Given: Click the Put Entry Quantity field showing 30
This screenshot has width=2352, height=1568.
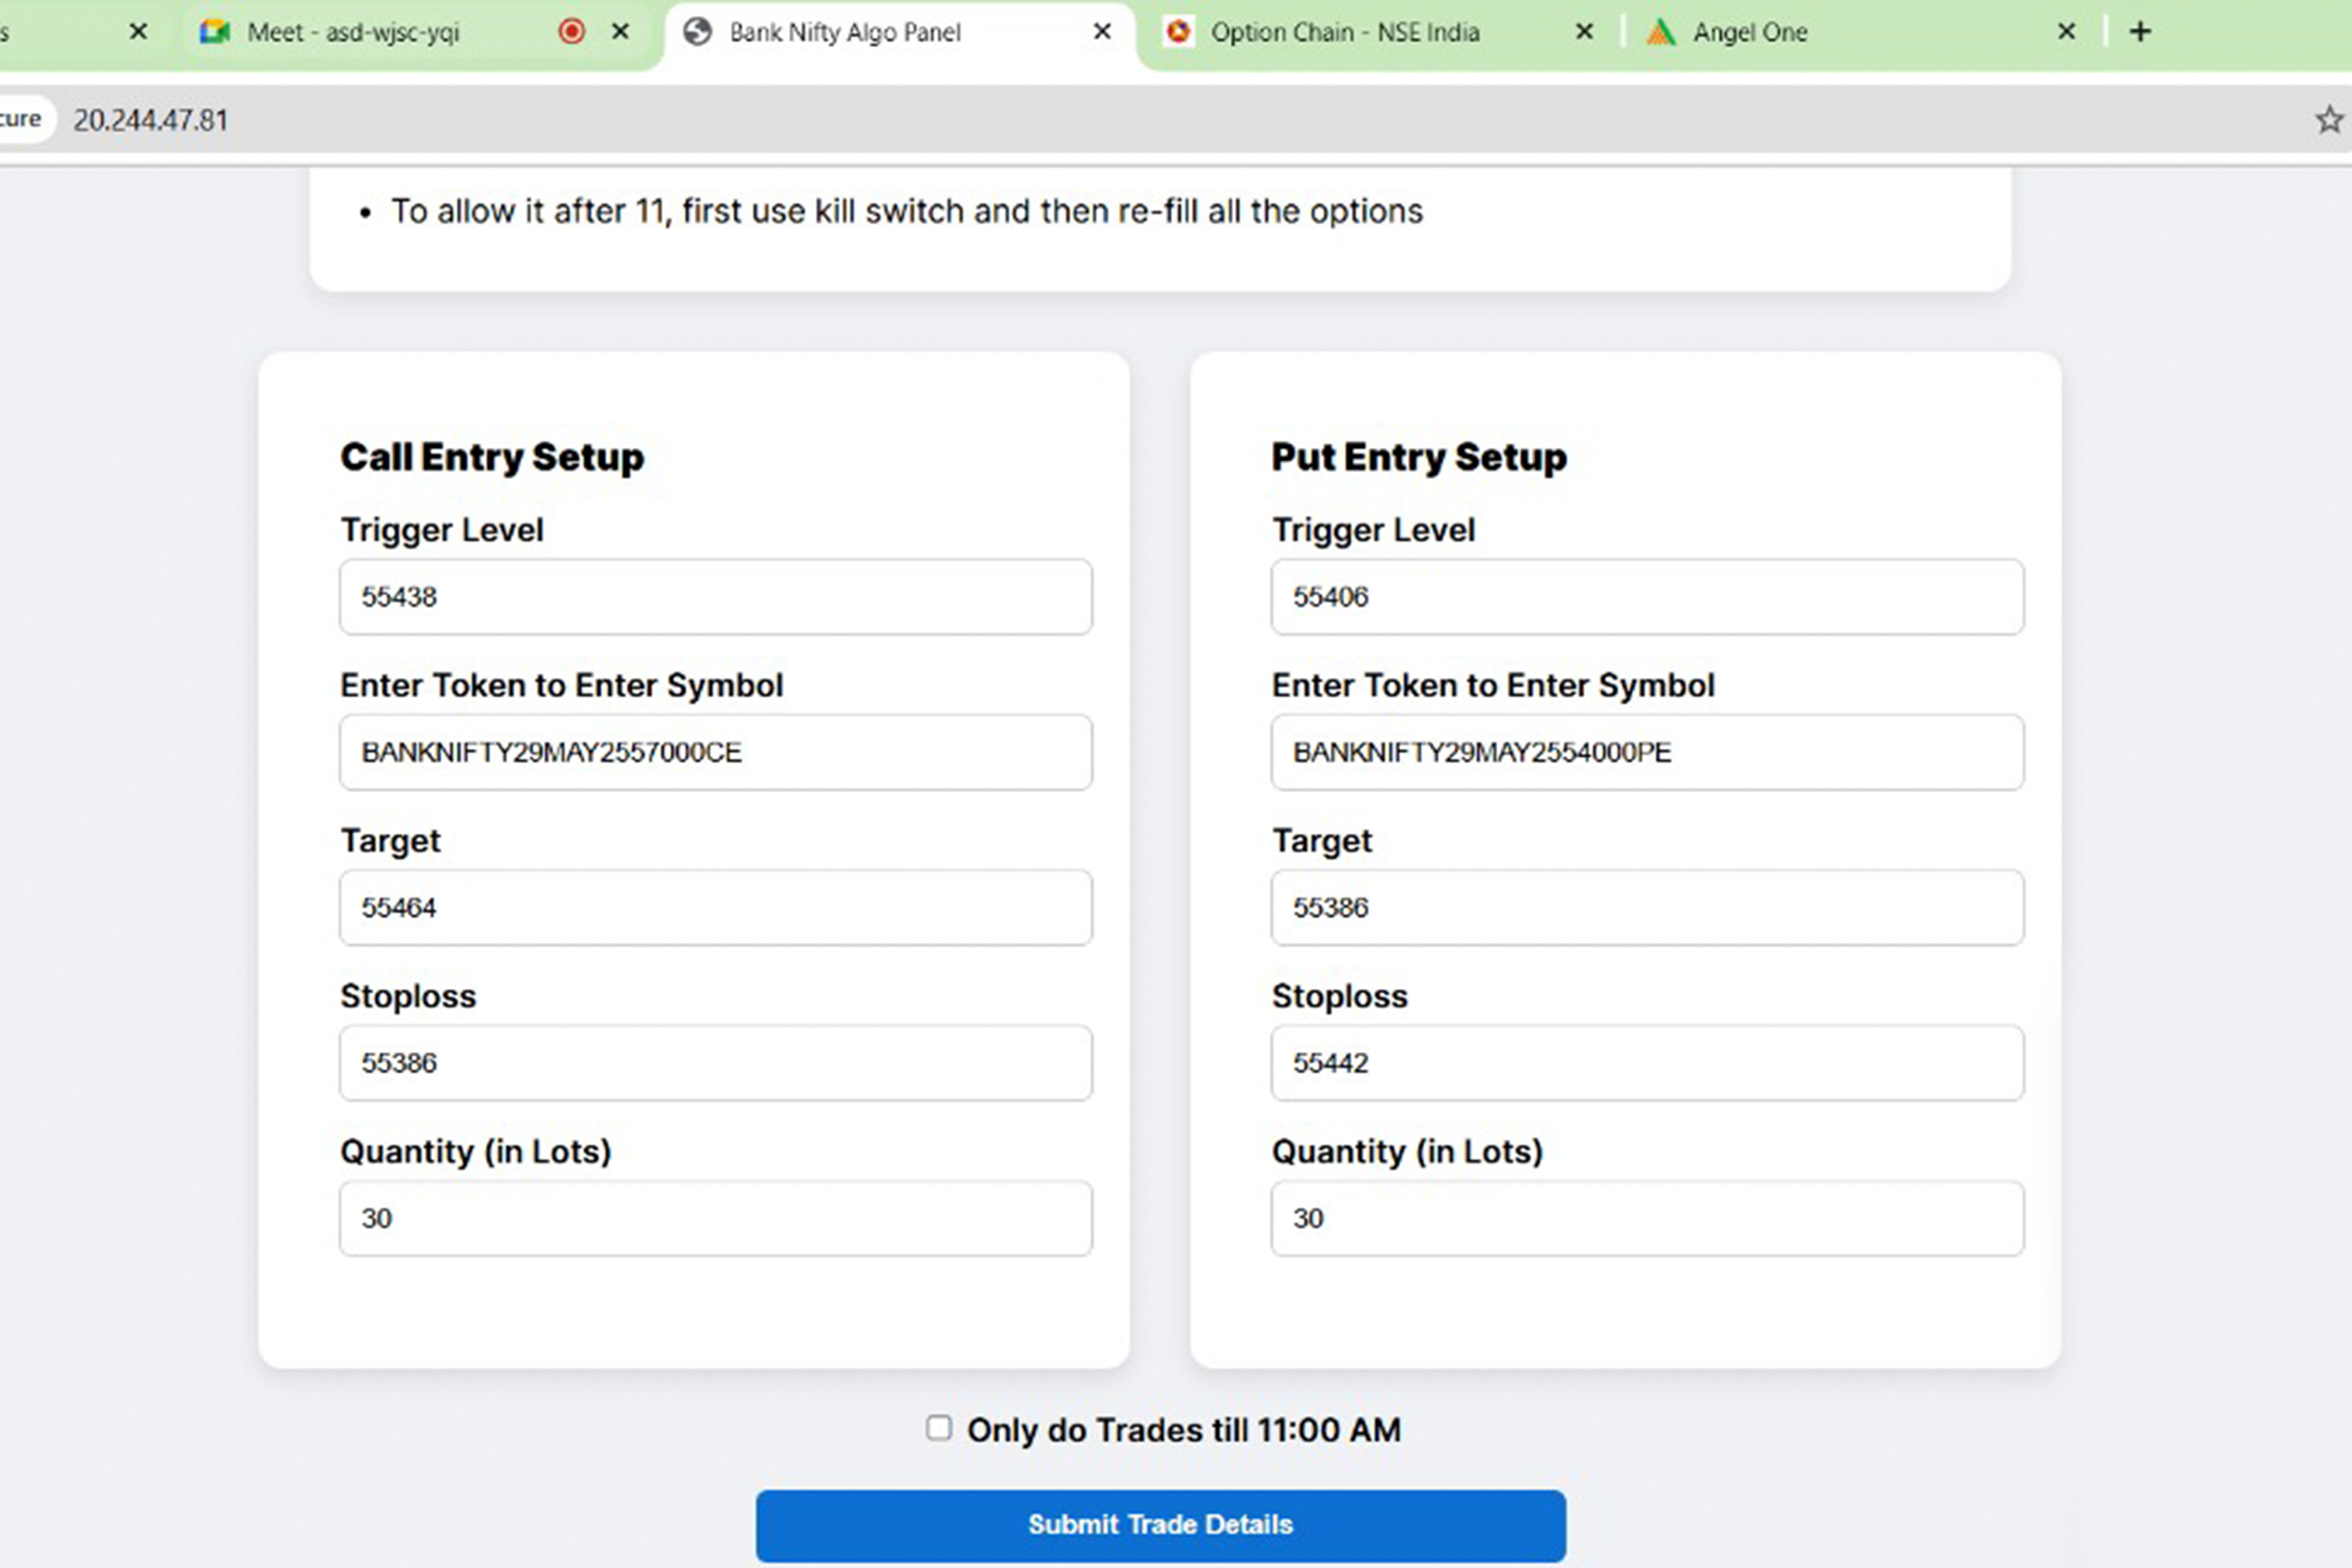Looking at the screenshot, I should click(x=1646, y=1218).
